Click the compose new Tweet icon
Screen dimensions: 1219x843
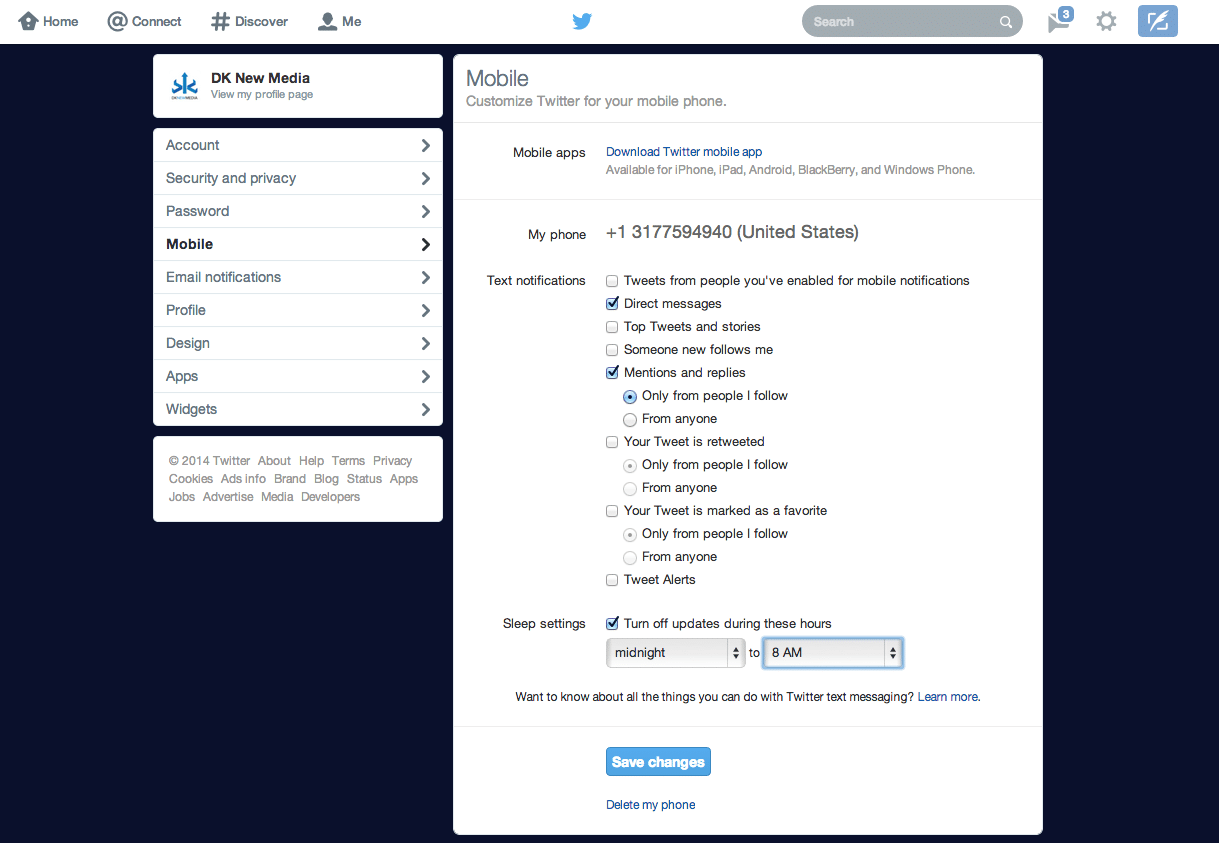[x=1157, y=21]
